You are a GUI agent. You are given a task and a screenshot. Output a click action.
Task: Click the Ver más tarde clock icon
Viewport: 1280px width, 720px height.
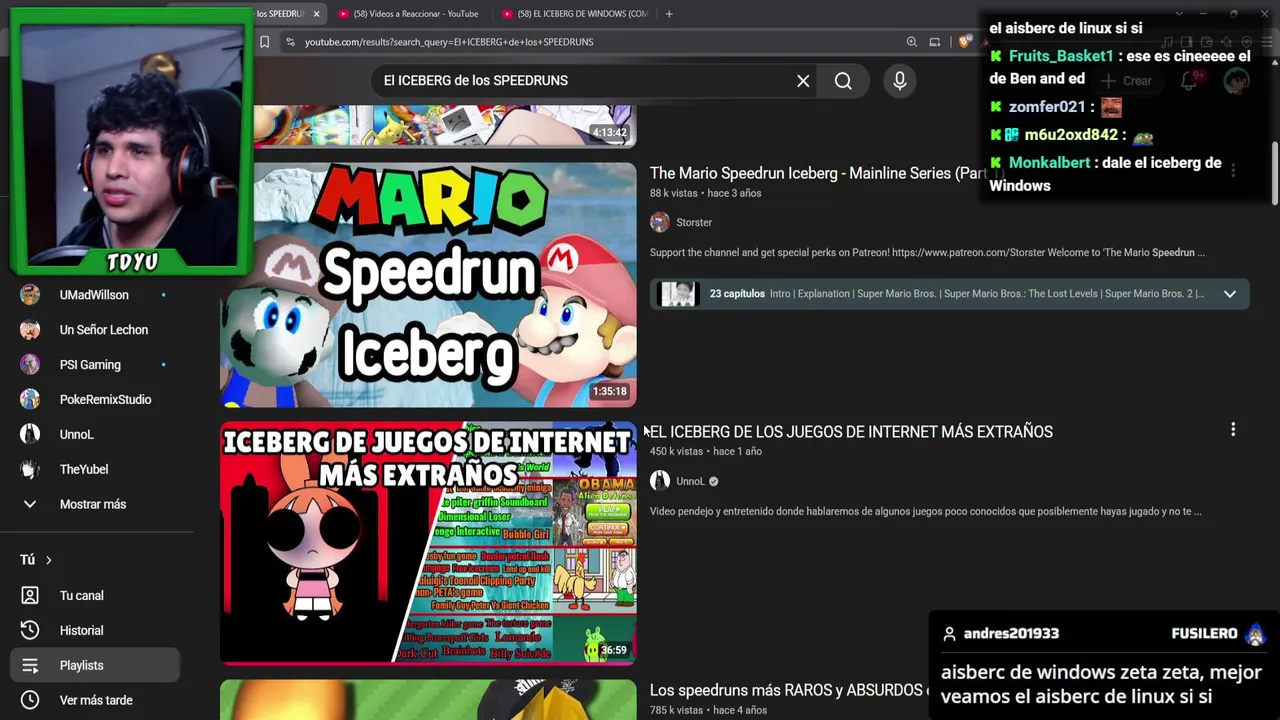tap(30, 701)
